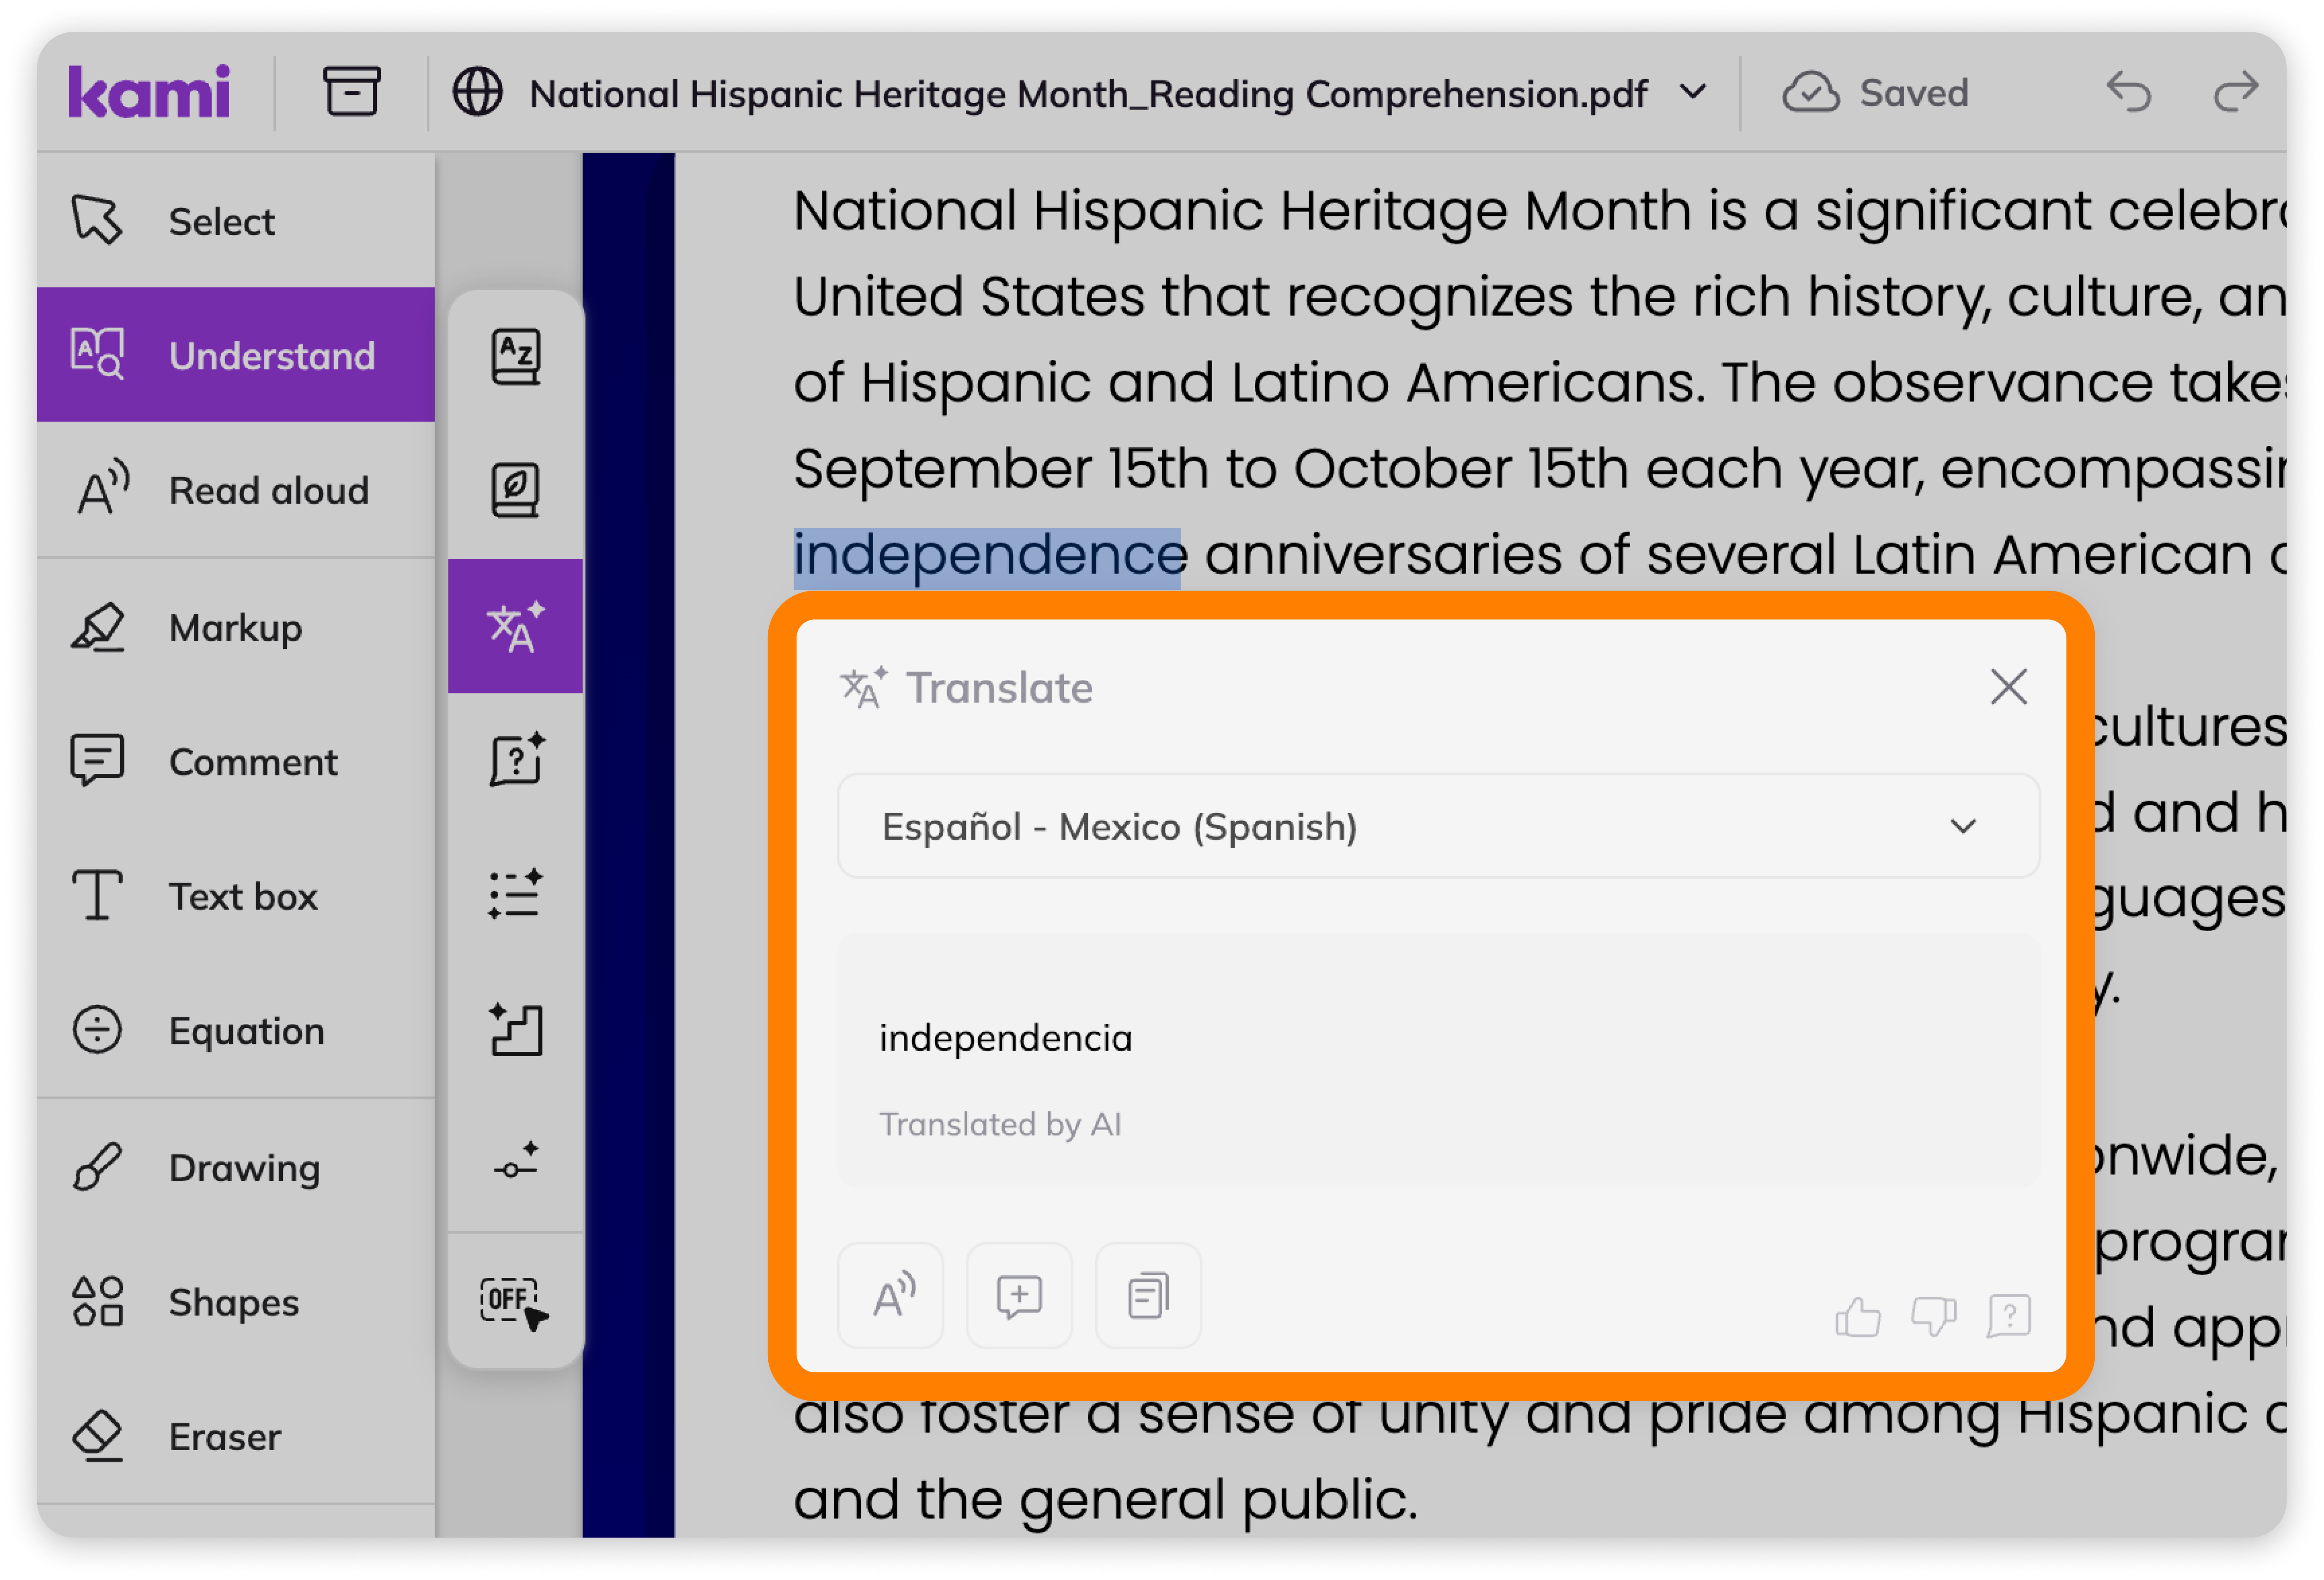Viewport: 2324px width, 1580px height.
Task: Open the Español - Mexico language dropdown
Action: pos(1438,826)
